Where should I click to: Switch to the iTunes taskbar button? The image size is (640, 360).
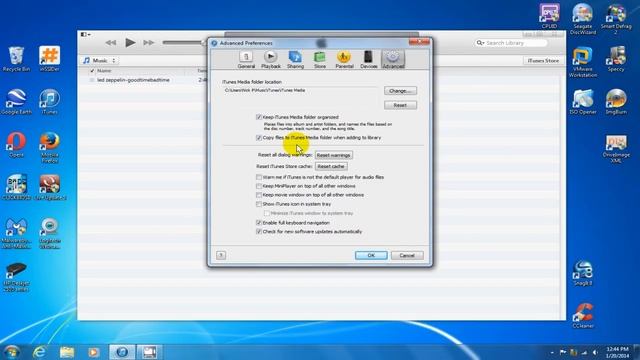pyautogui.click(x=122, y=352)
